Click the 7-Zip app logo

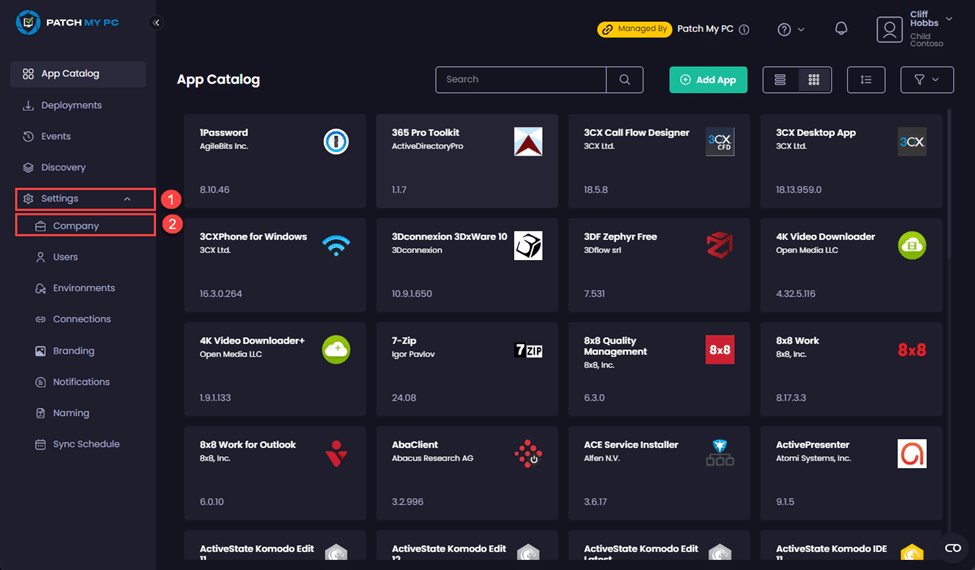click(528, 350)
